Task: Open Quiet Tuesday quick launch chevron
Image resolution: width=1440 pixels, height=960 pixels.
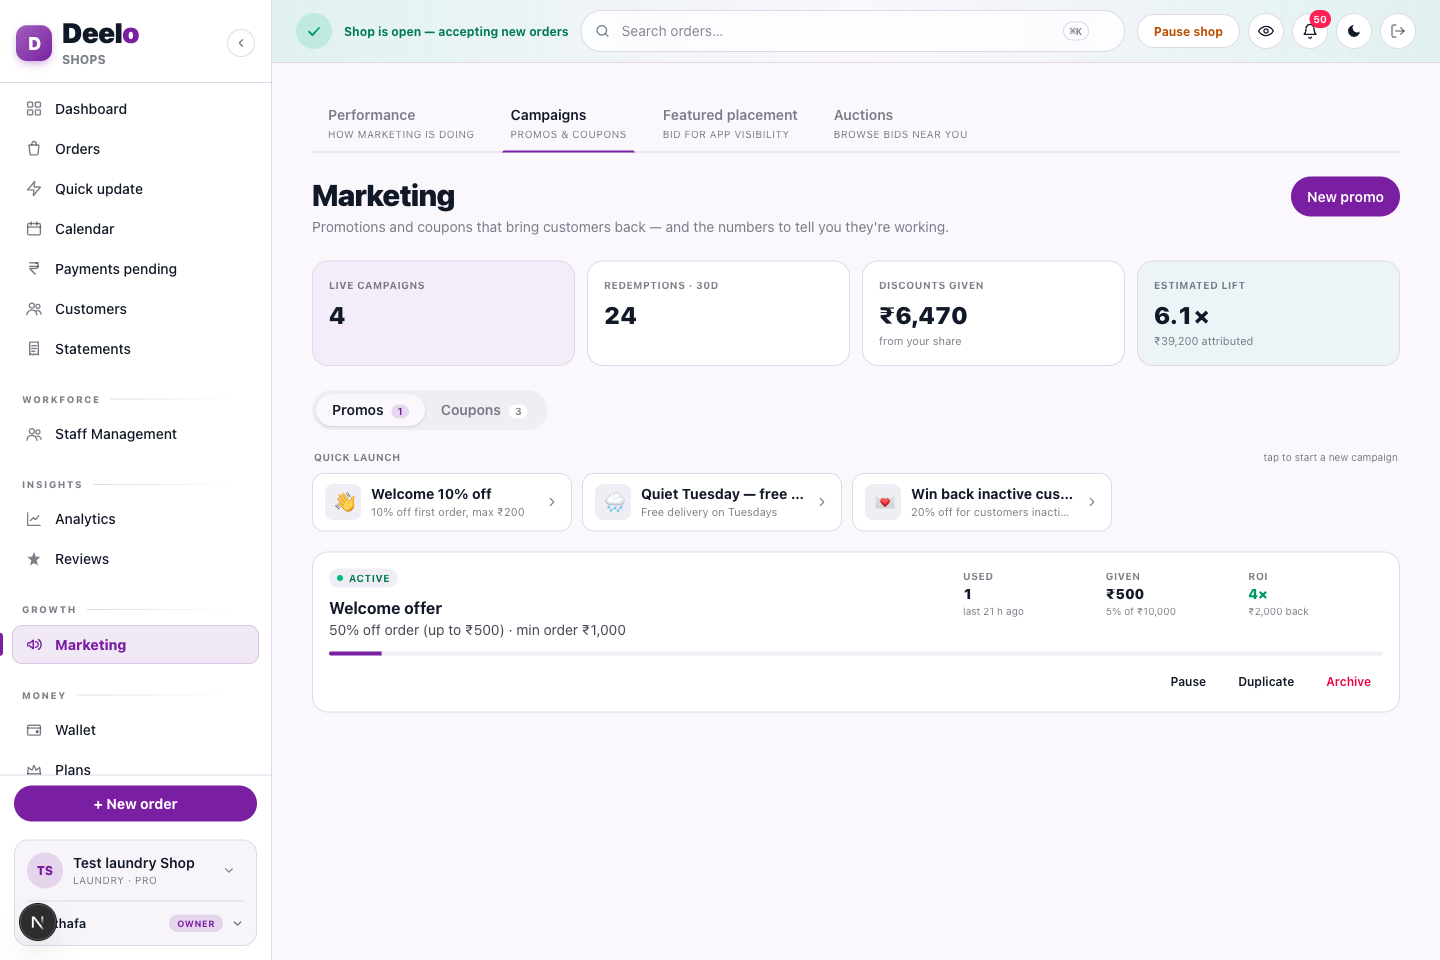Action: pyautogui.click(x=822, y=502)
